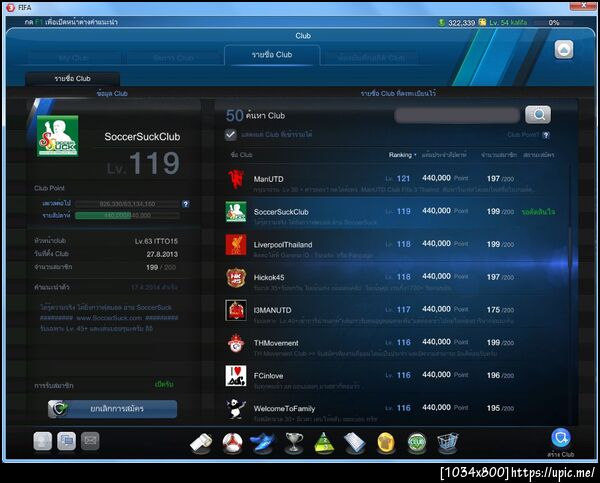This screenshot has height=483, width=600.
Task: Click the magnifier search Club button
Action: [x=538, y=114]
